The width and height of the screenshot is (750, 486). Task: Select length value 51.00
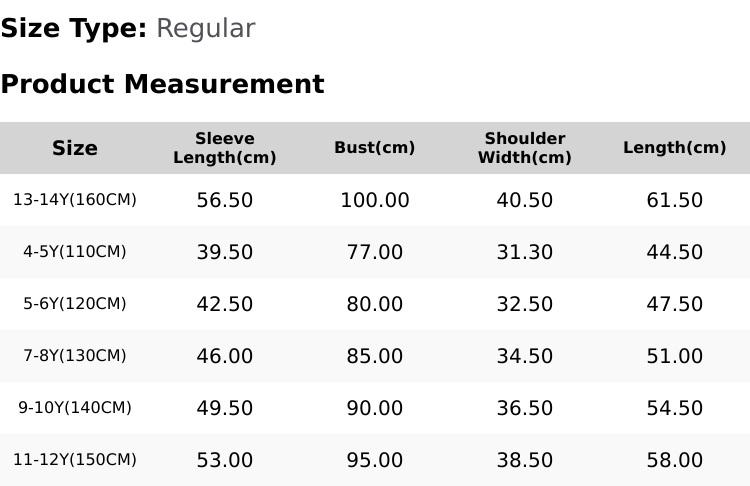click(x=674, y=356)
